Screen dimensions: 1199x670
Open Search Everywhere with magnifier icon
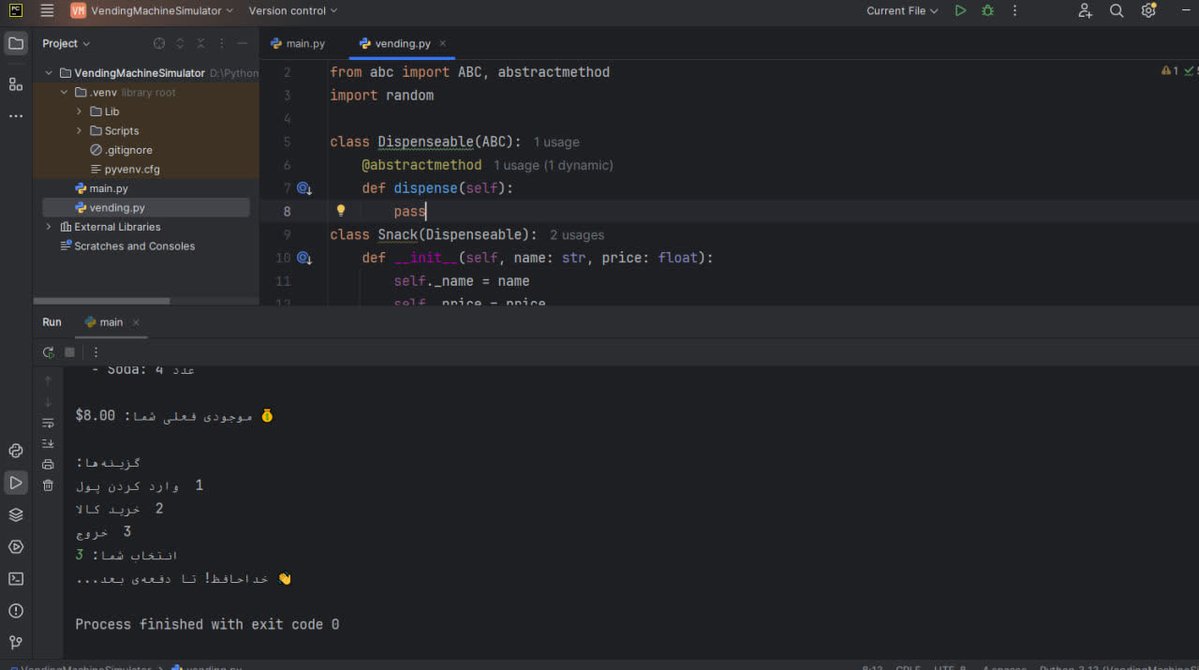(x=1114, y=10)
